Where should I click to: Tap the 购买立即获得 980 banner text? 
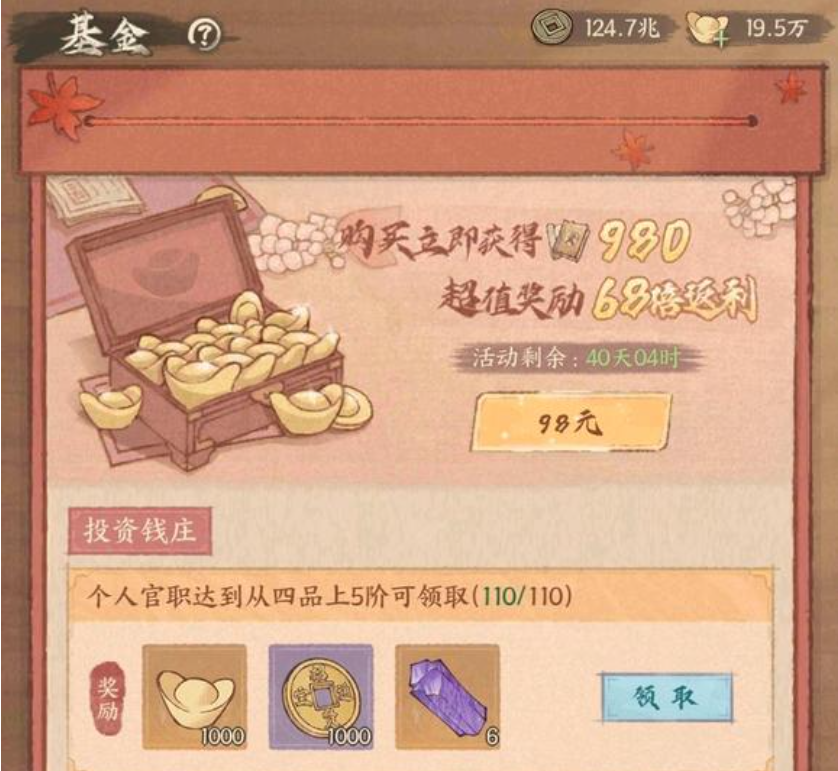point(514,241)
